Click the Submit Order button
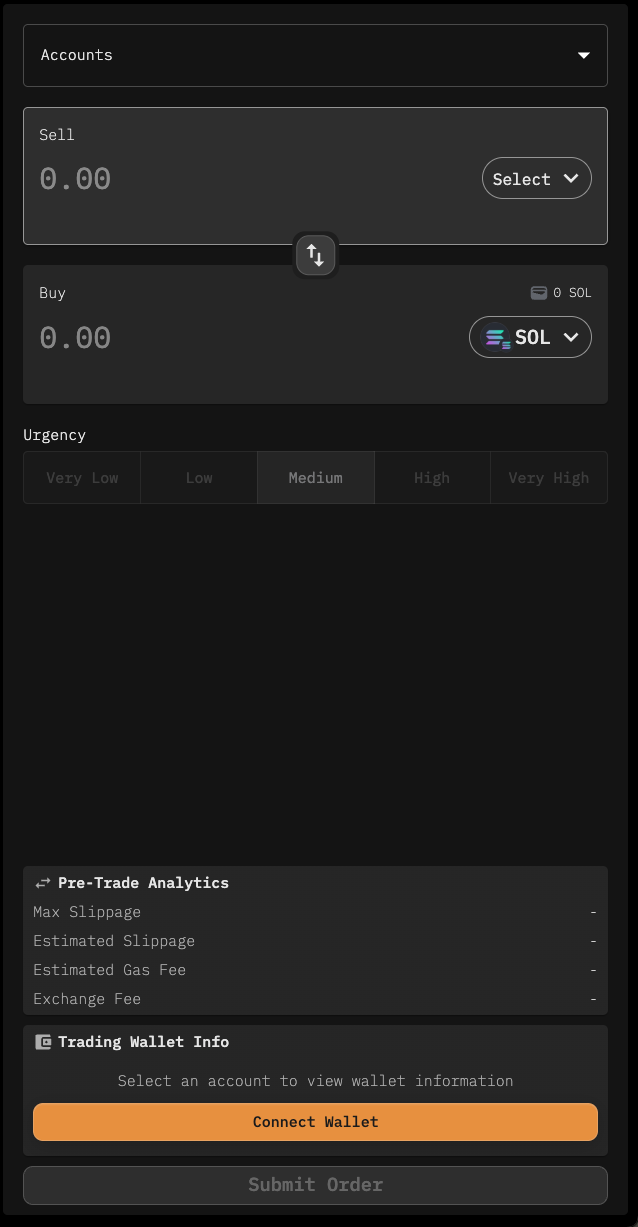Viewport: 638px width, 1227px height. 315,1185
